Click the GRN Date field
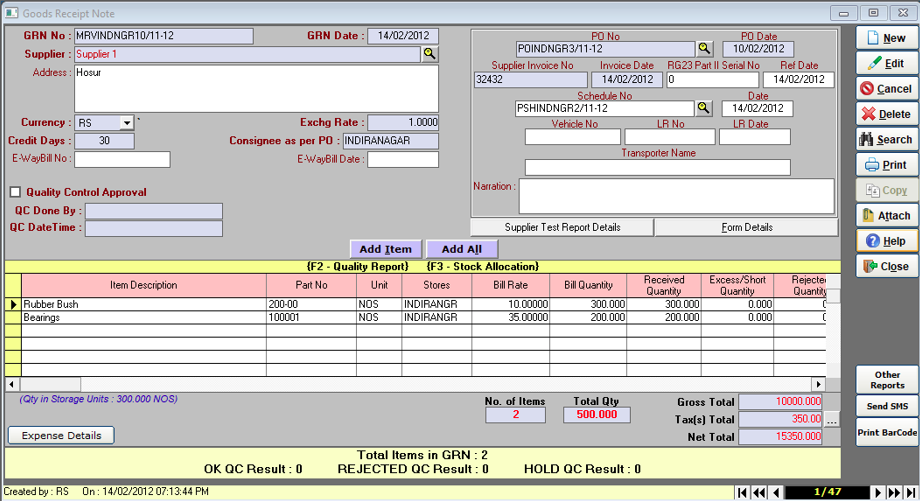 tap(403, 36)
